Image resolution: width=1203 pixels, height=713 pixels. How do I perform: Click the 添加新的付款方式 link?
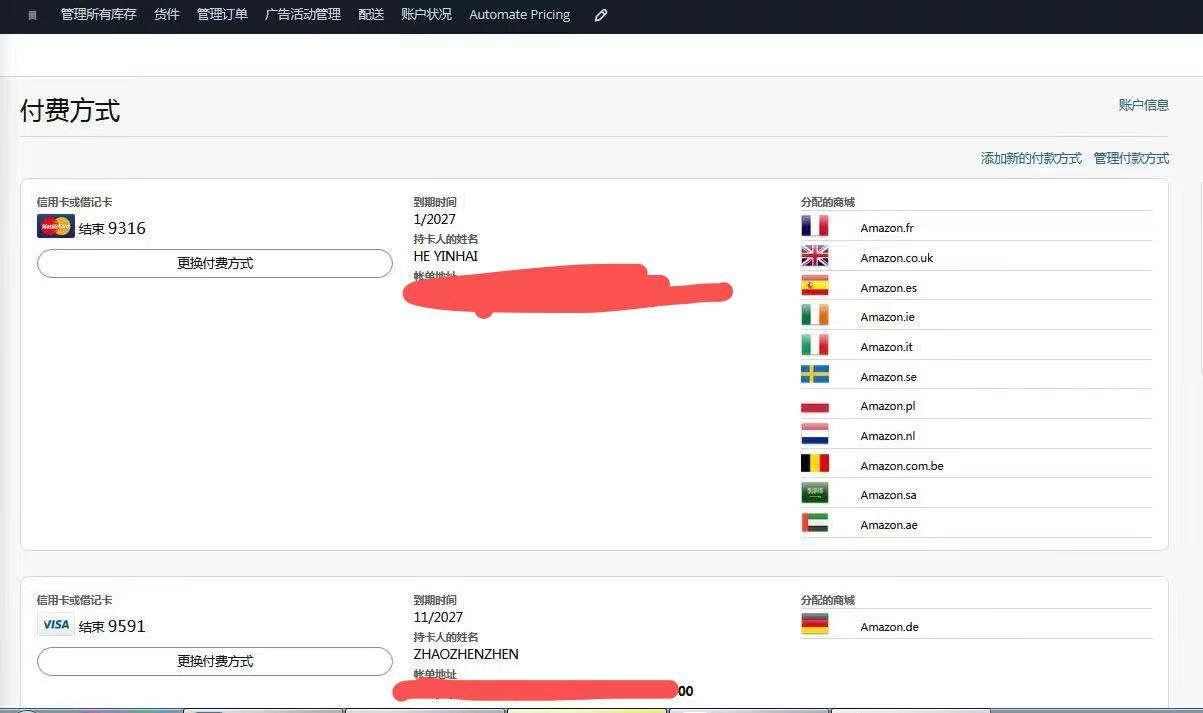click(x=1031, y=158)
